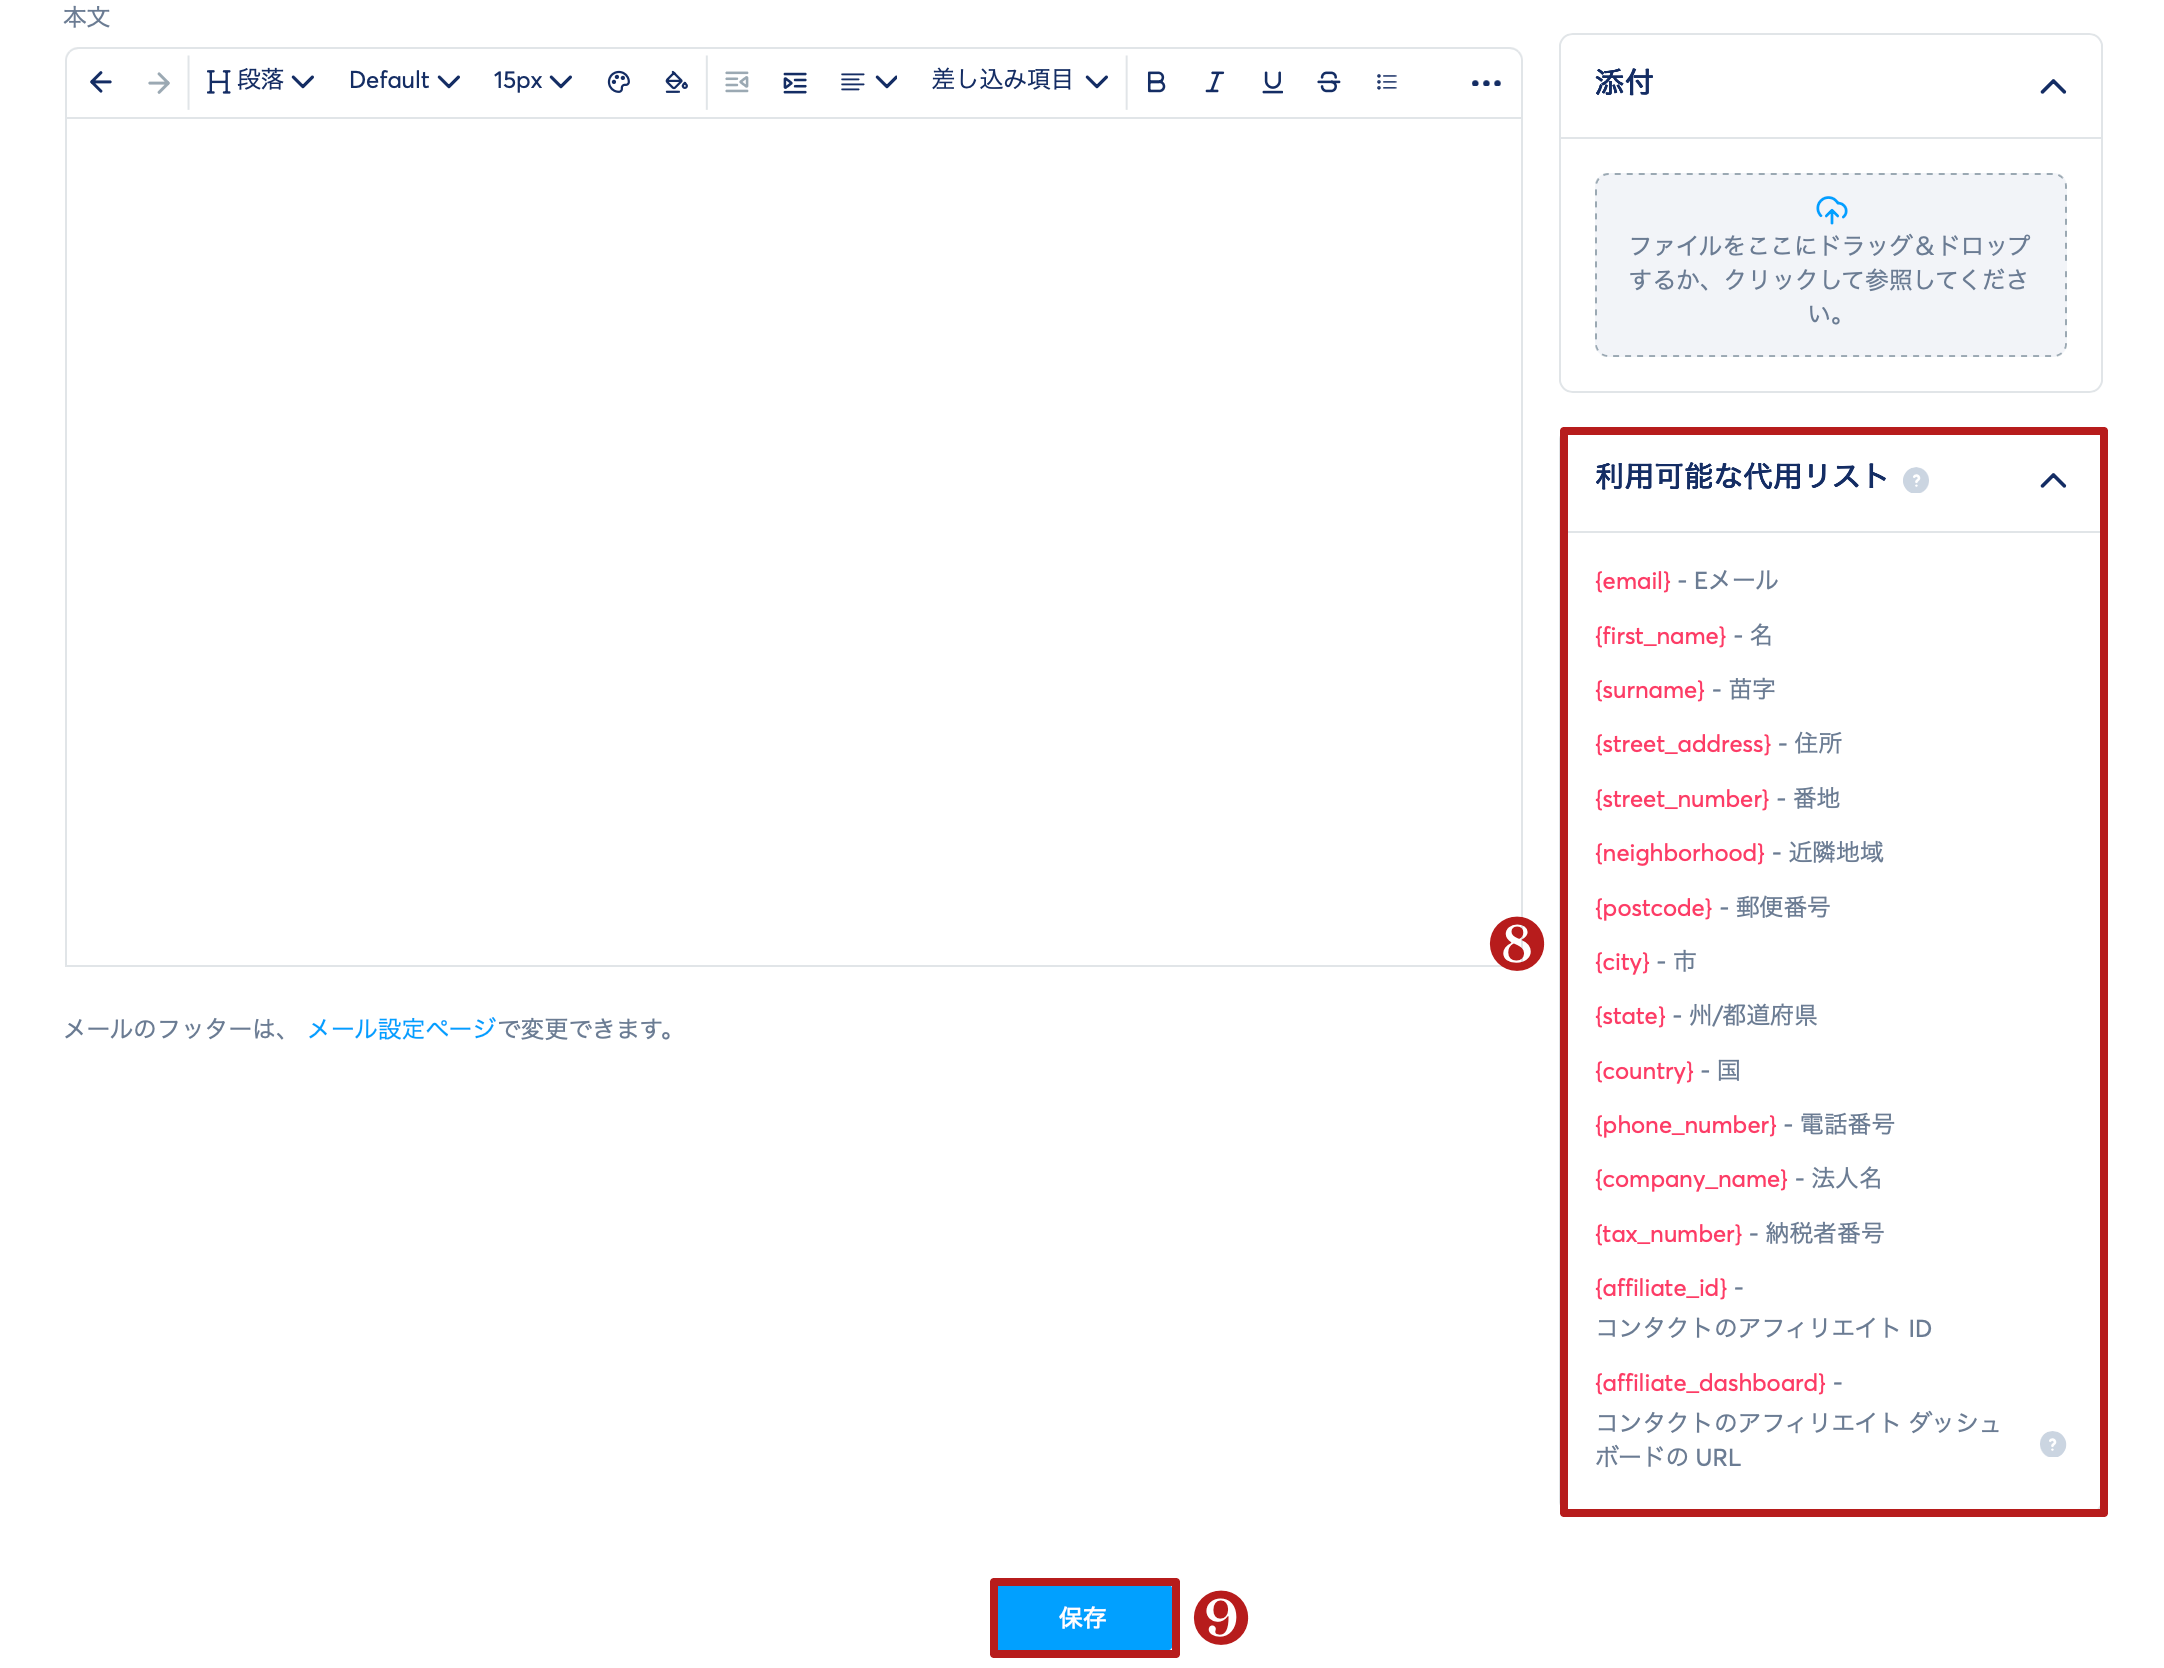Image resolution: width=2164 pixels, height=1668 pixels.
Task: Click the 保存 save button
Action: (x=1083, y=1617)
